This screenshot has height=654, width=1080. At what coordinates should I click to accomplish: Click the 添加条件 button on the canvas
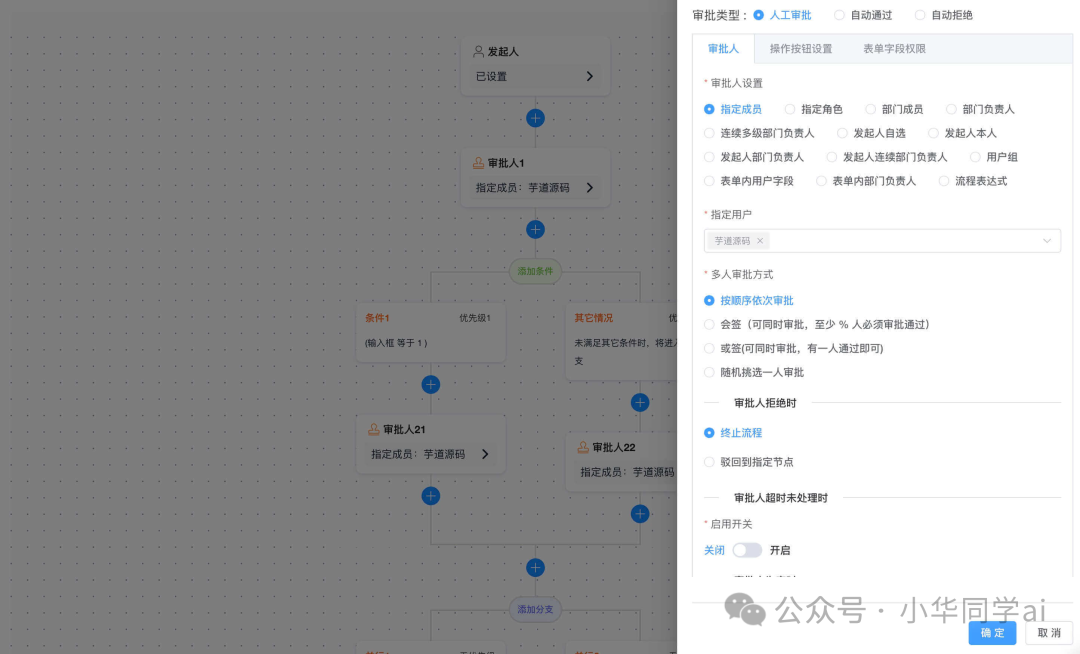click(x=535, y=270)
